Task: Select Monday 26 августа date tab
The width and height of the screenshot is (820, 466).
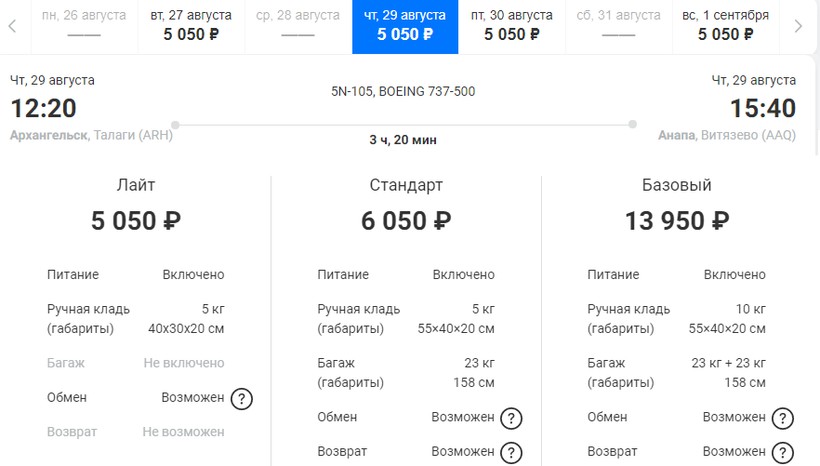Action: 84,26
